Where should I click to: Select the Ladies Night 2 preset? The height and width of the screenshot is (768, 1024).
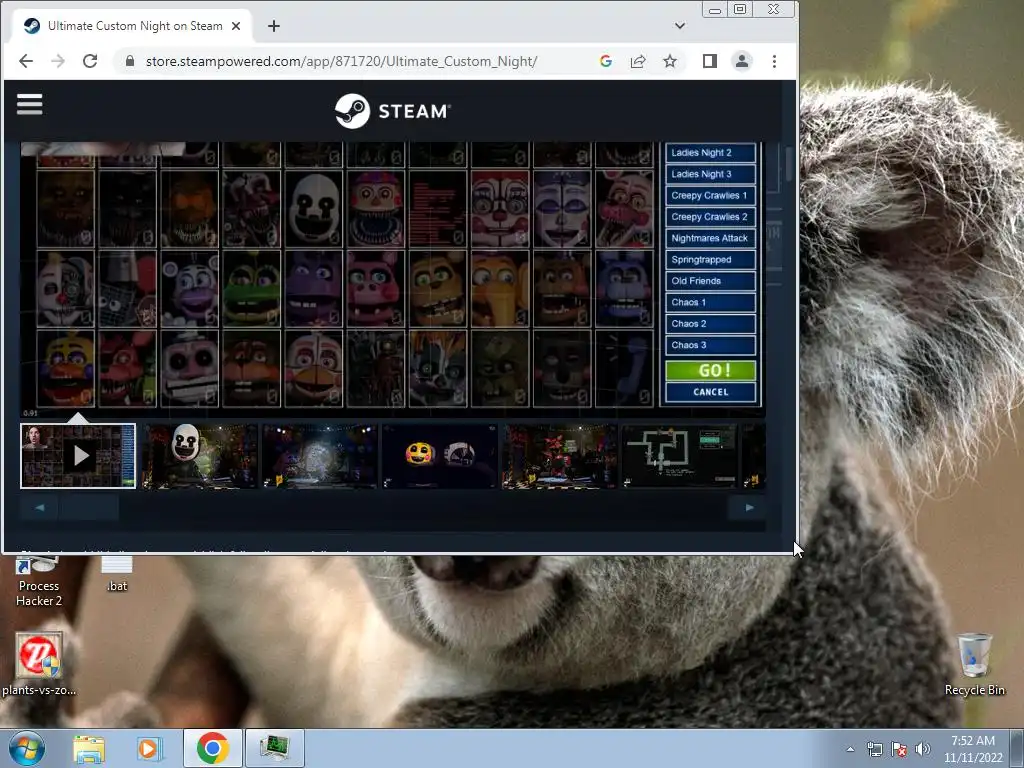coord(711,153)
